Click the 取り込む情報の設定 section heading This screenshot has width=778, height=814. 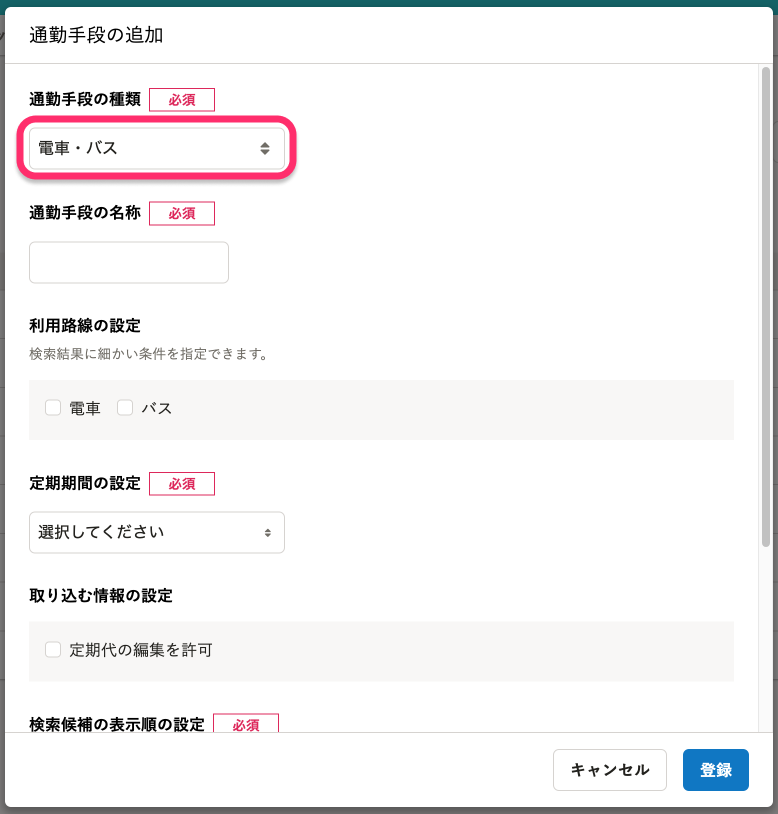[x=101, y=595]
